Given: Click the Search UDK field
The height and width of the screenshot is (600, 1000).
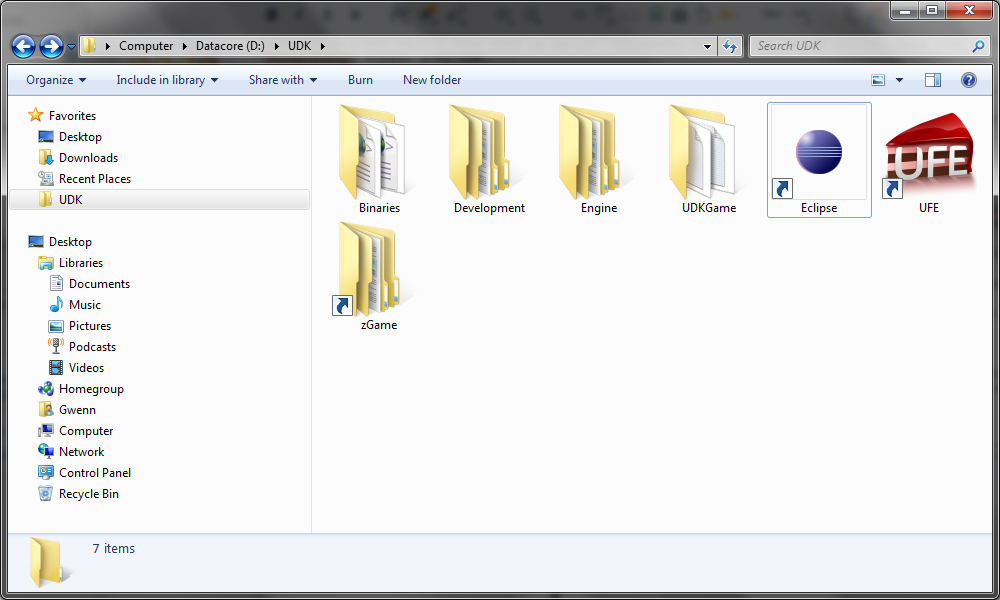Looking at the screenshot, I should point(860,46).
